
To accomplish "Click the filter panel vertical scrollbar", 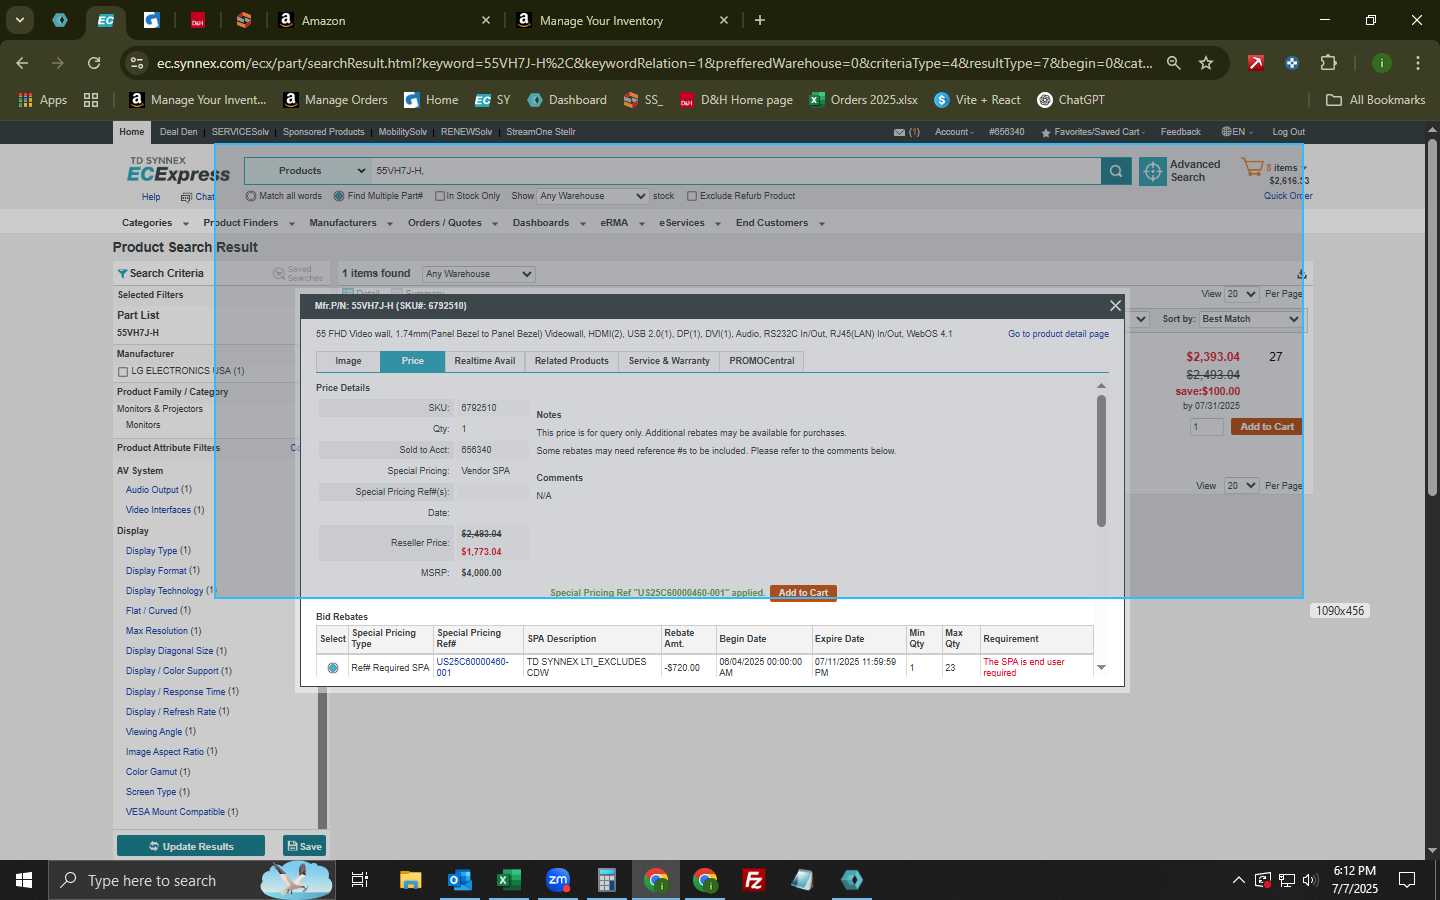I will (x=322, y=760).
